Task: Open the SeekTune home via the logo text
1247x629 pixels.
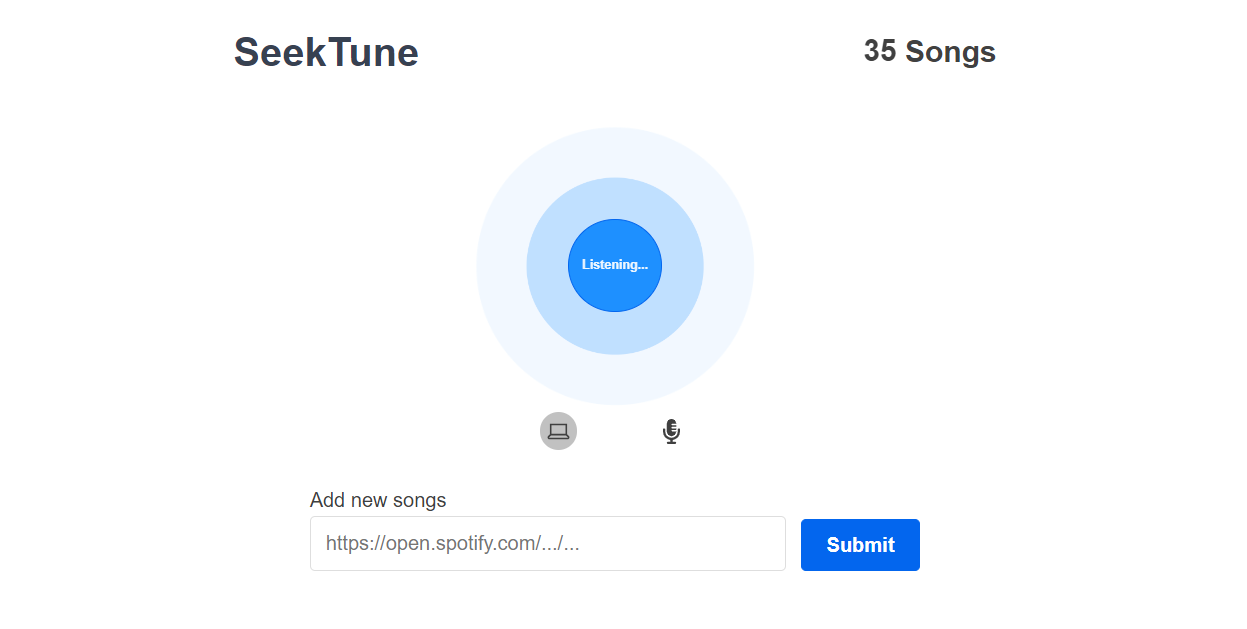Action: tap(325, 52)
